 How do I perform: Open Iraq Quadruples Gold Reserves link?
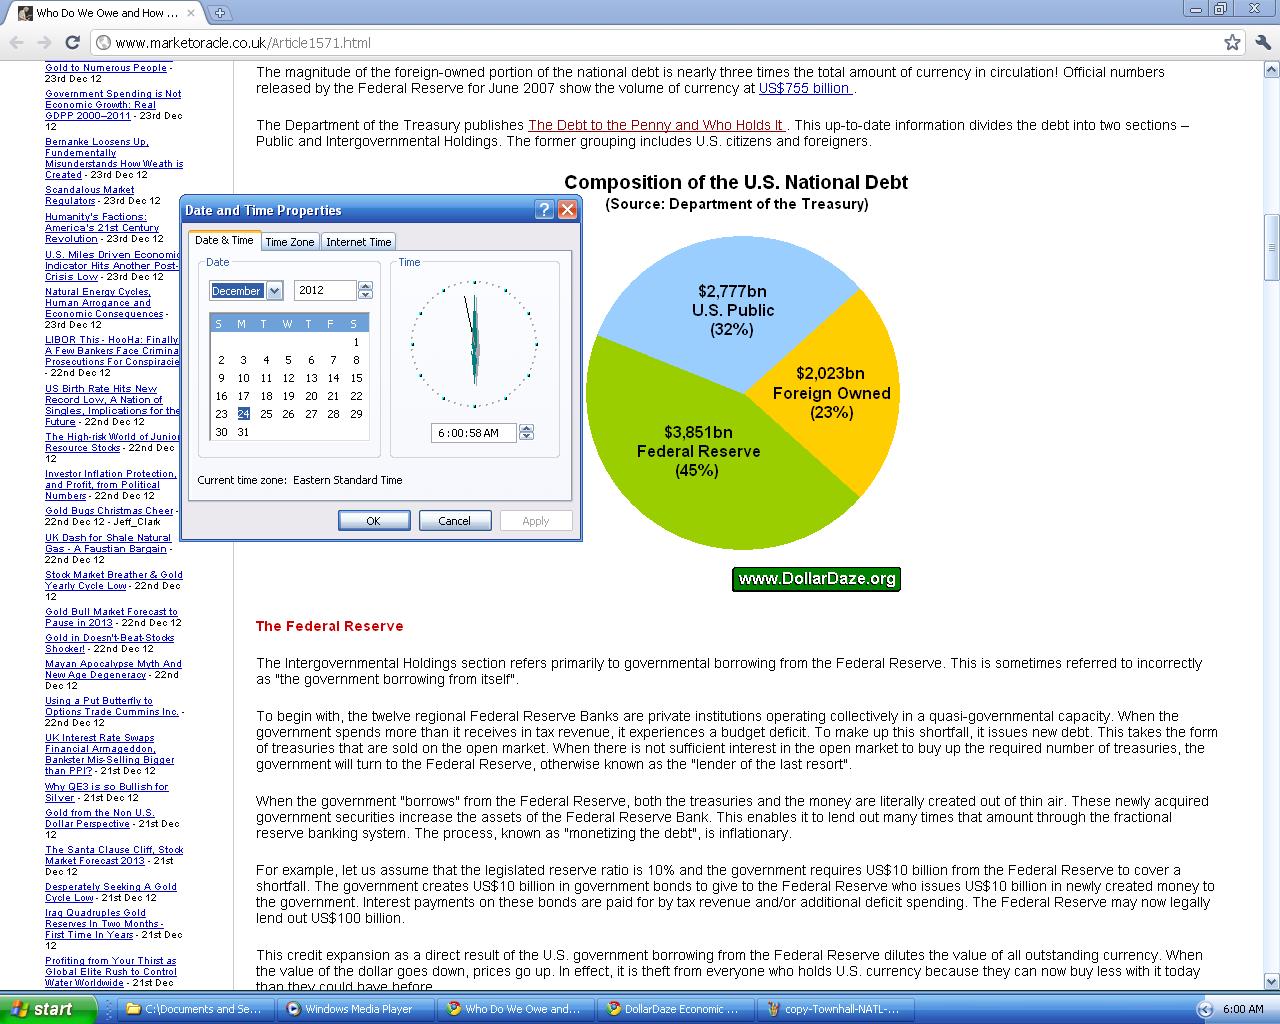point(104,924)
